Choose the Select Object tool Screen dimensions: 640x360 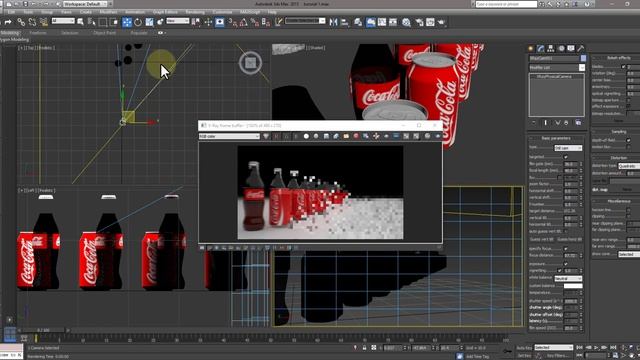(x=80, y=22)
